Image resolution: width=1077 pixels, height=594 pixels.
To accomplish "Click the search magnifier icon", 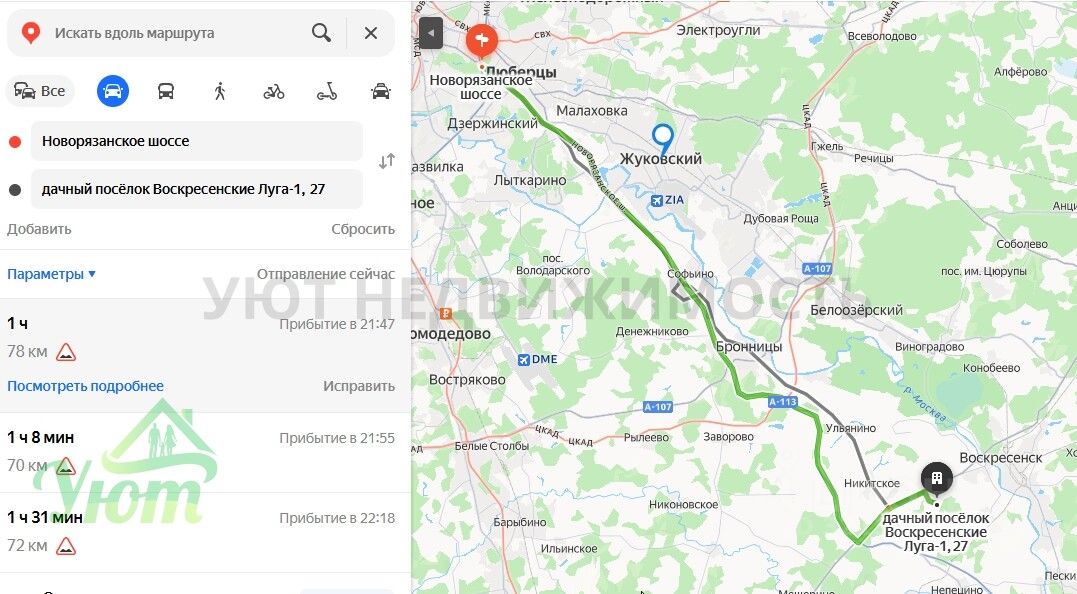I will pos(321,32).
